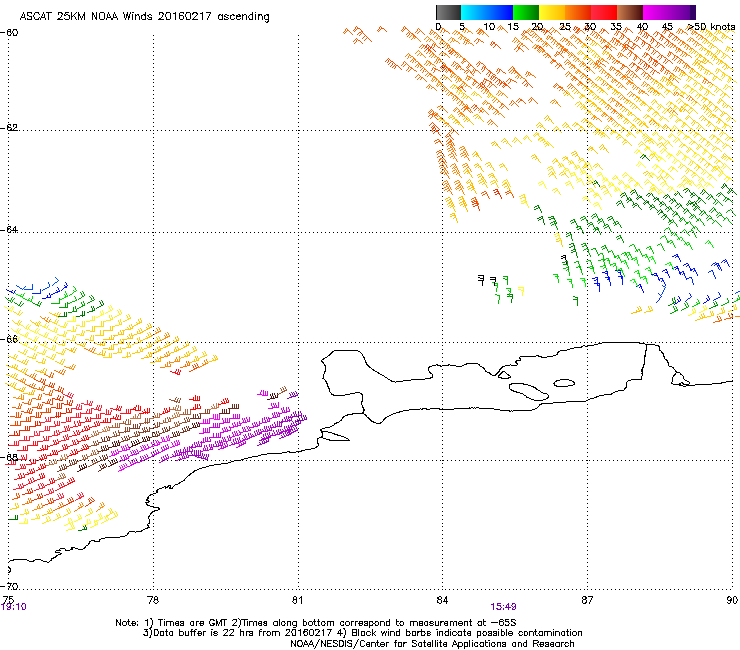Screen dimensions: 740x650
Task: Select the red 30-35 knots legend segment
Action: pos(604,12)
